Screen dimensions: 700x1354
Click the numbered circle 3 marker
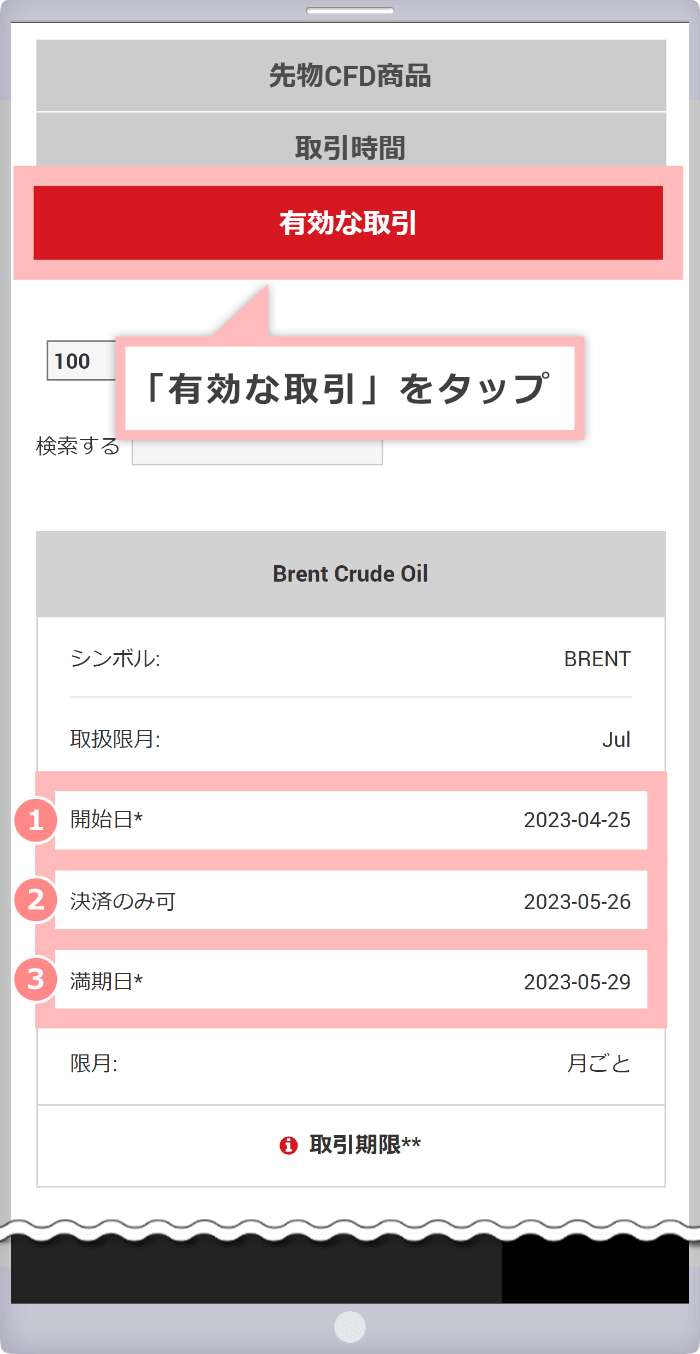pos(36,979)
